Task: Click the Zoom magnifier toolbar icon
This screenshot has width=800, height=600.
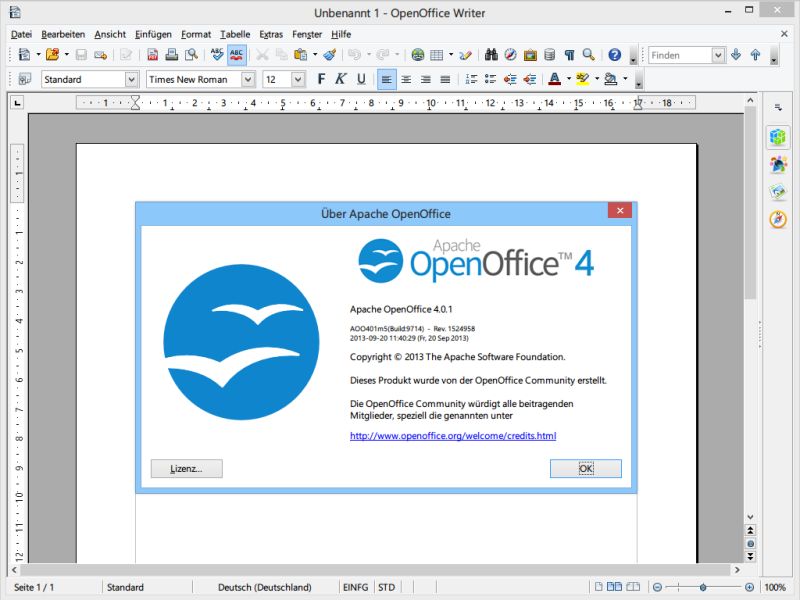Action: 589,55
